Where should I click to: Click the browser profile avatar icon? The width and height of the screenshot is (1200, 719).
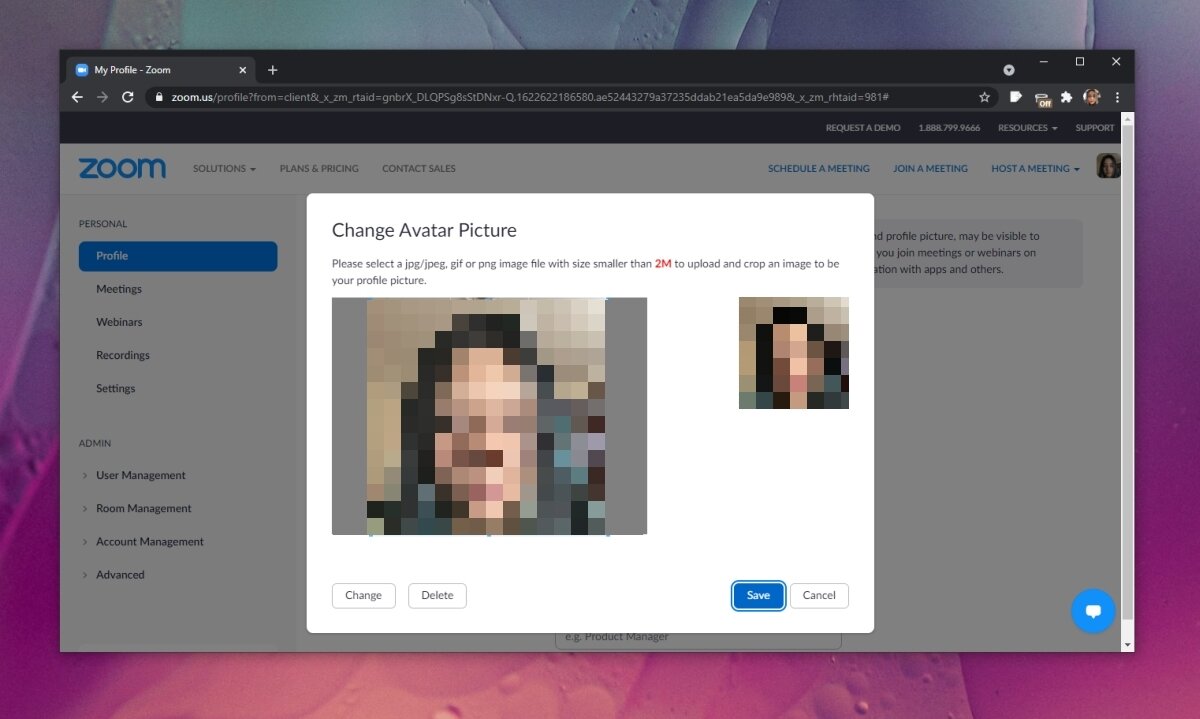tap(1090, 97)
